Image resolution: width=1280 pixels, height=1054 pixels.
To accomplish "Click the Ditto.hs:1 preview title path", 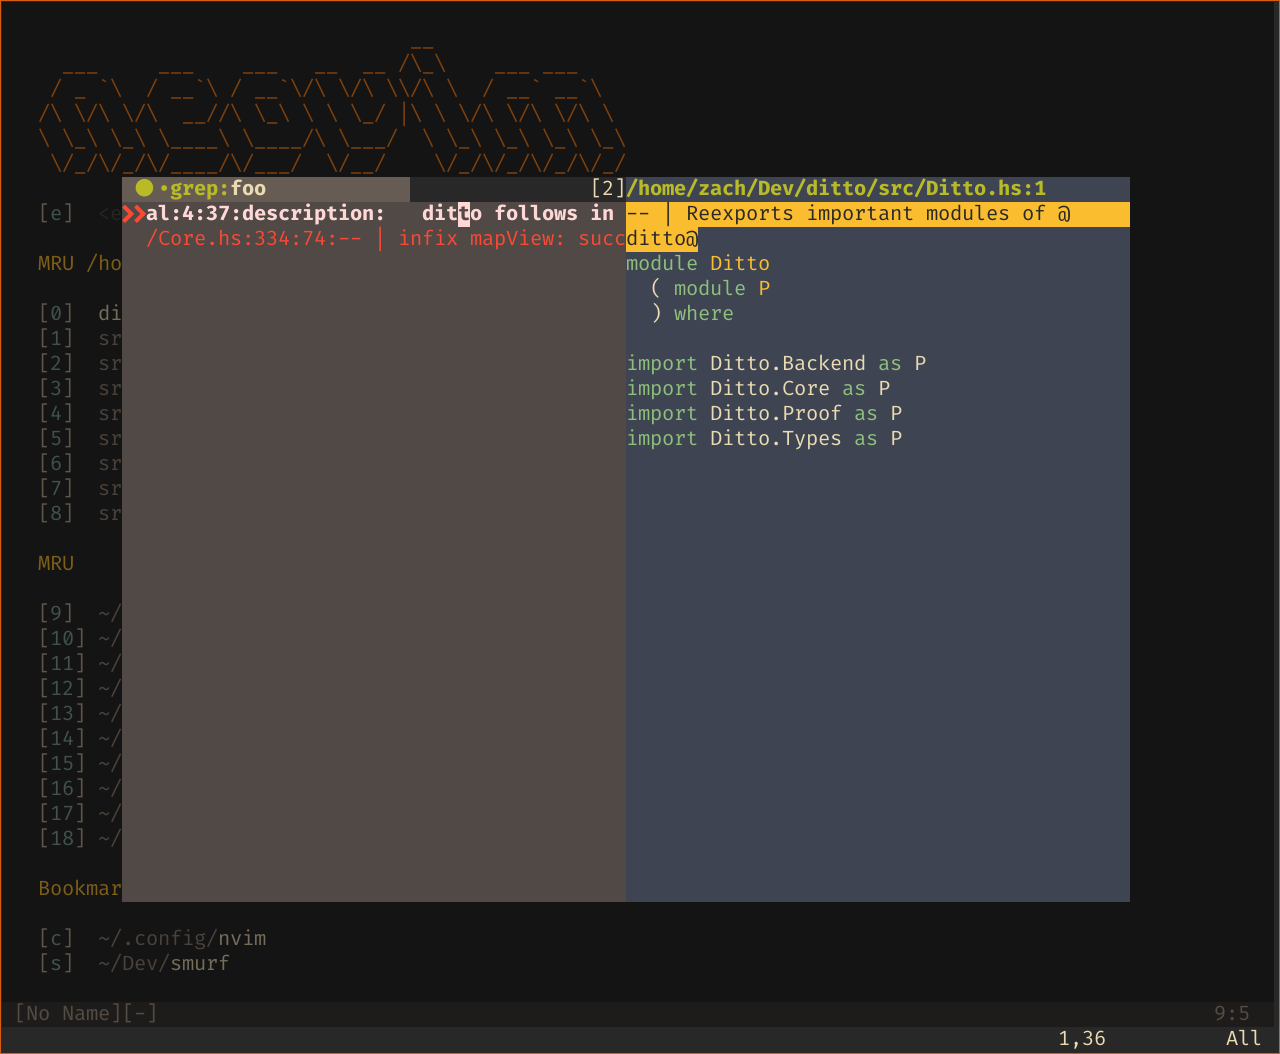I will 836,187.
